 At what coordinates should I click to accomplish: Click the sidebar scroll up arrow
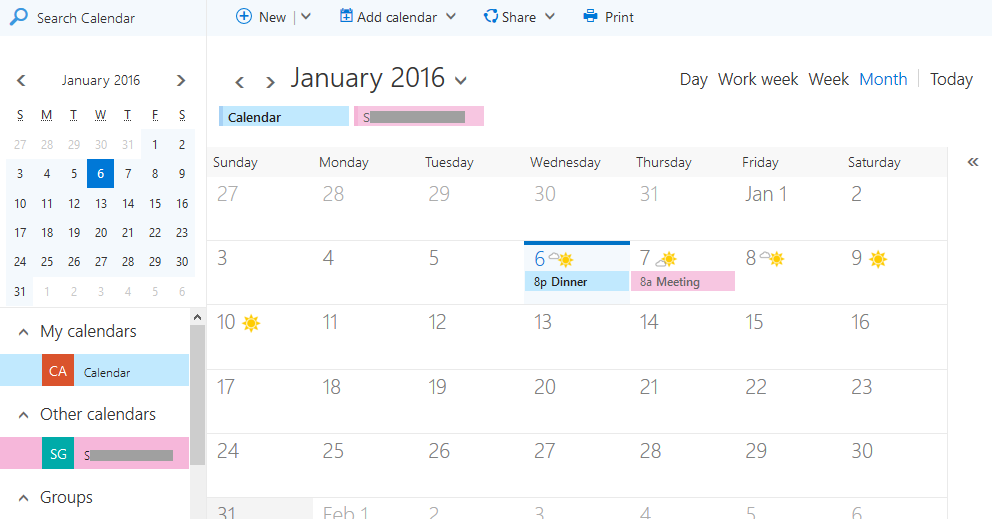[197, 318]
